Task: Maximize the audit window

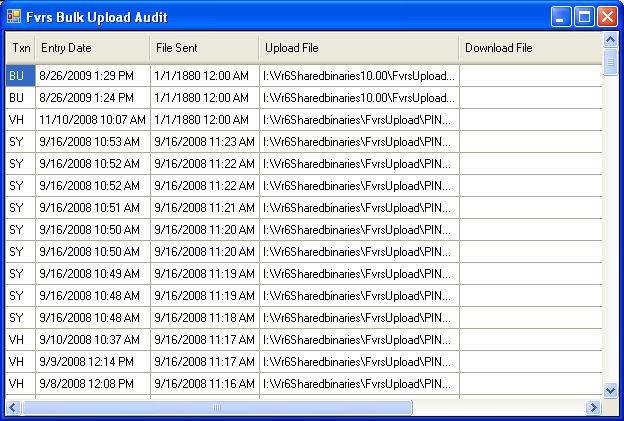Action: coord(584,17)
